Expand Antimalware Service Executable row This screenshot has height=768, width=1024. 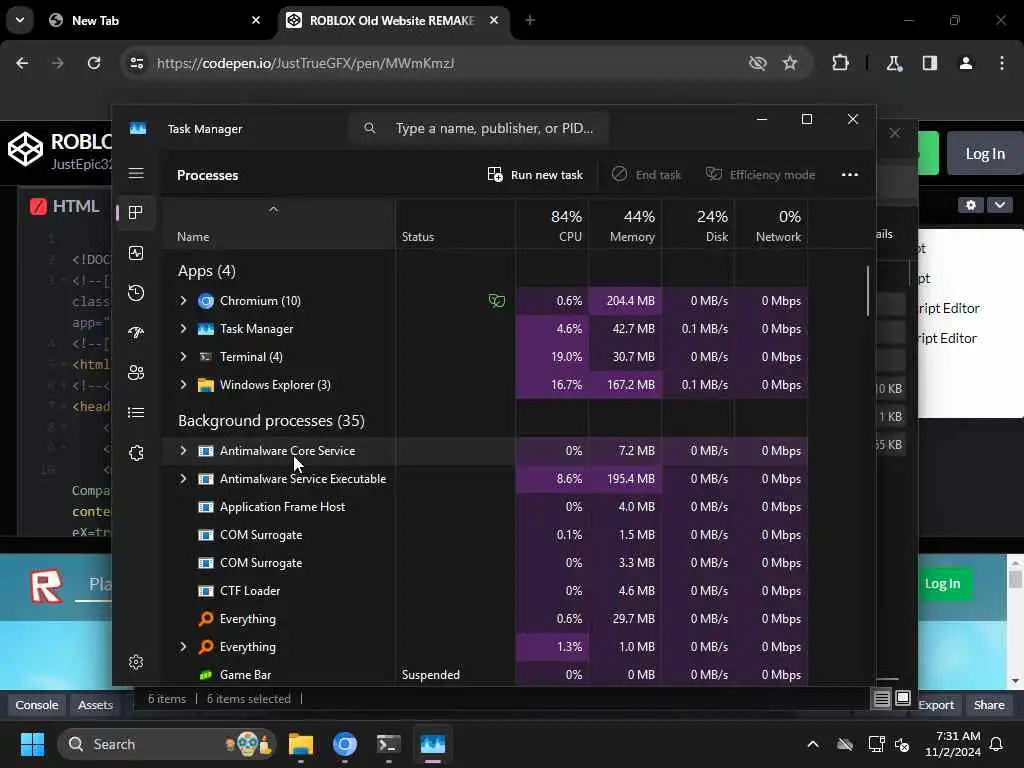pos(184,479)
